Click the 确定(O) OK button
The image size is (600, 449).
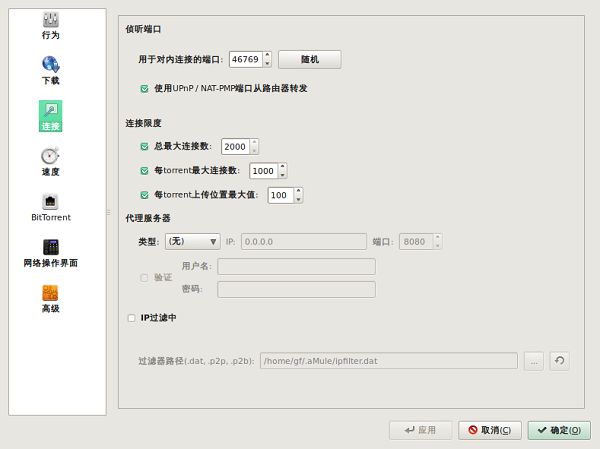pyautogui.click(x=559, y=430)
